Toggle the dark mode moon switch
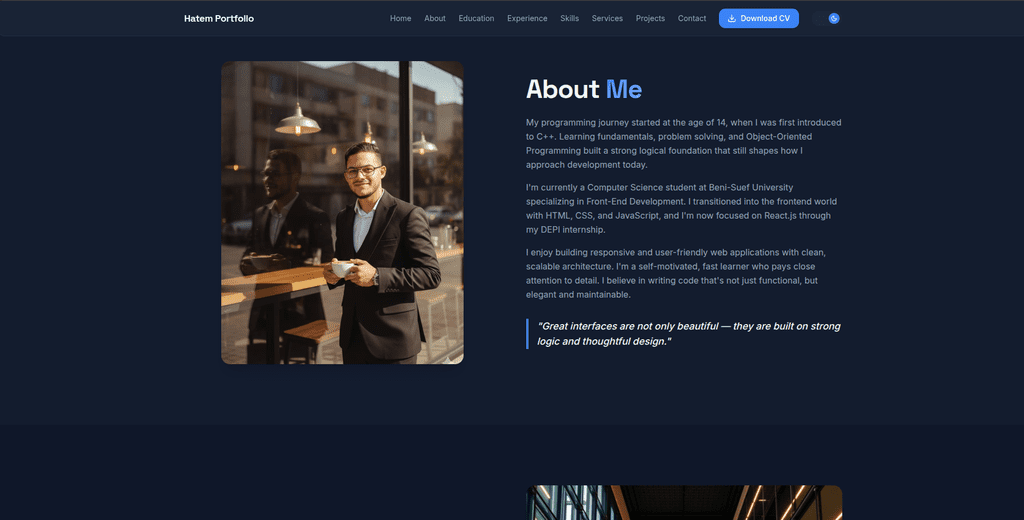Viewport: 1024px width, 520px height. (x=826, y=18)
